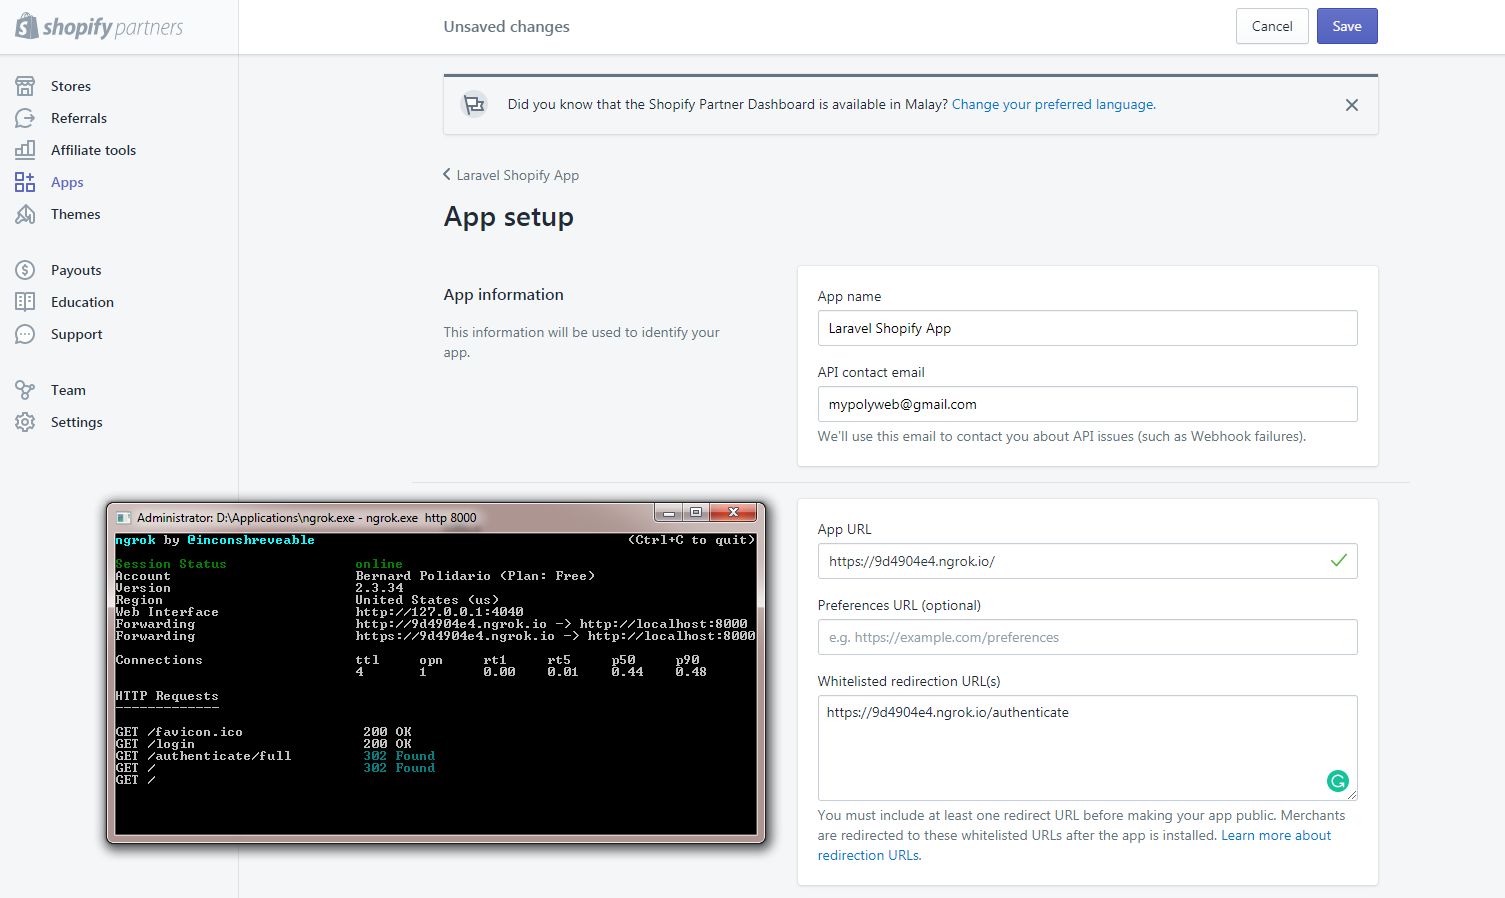Click the Affiliate tools chart icon
Viewport: 1505px width, 898px height.
pyautogui.click(x=25, y=150)
